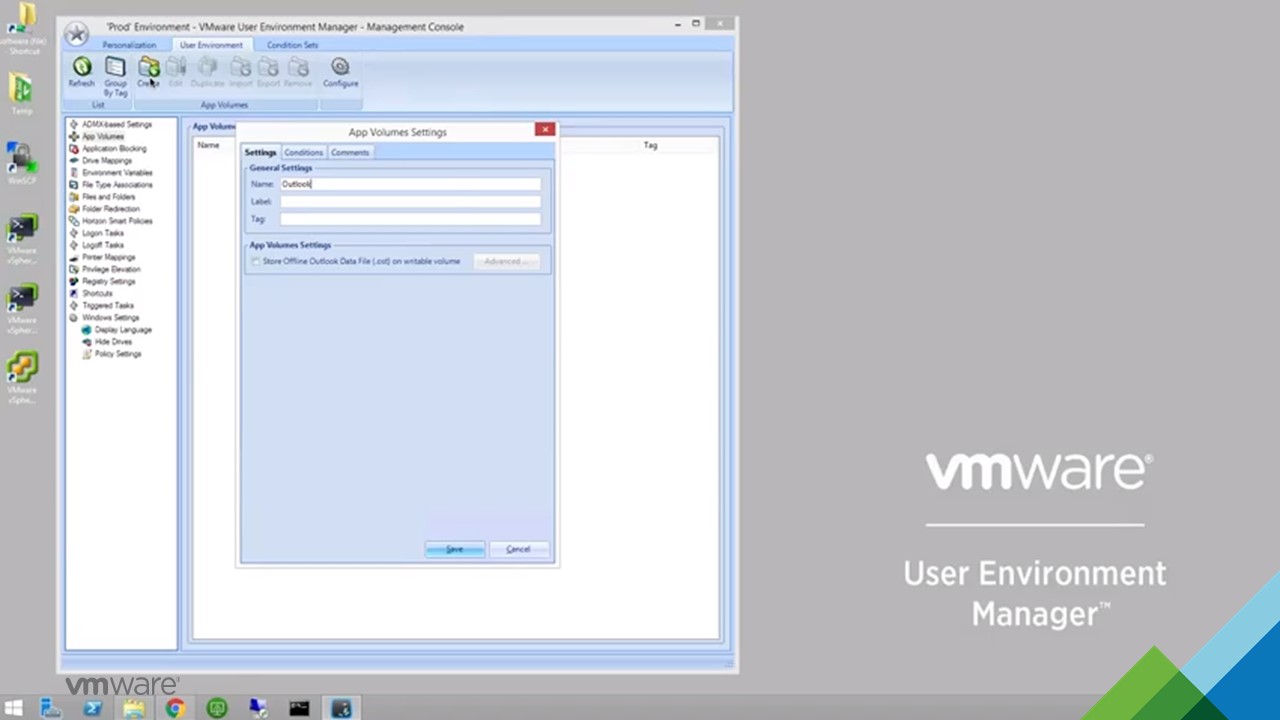
Task: Select ADMX-based Settings in the tree
Action: click(x=117, y=124)
